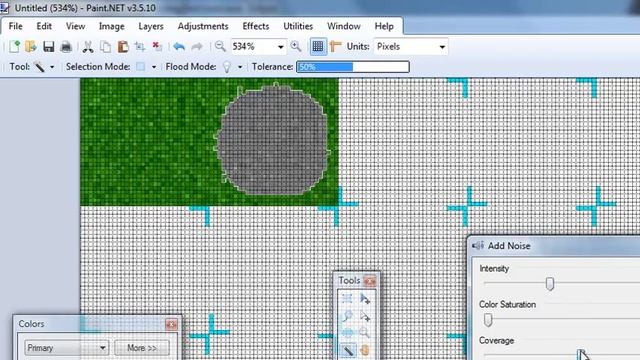Click the Open file folder icon
The height and width of the screenshot is (360, 640).
point(31,47)
